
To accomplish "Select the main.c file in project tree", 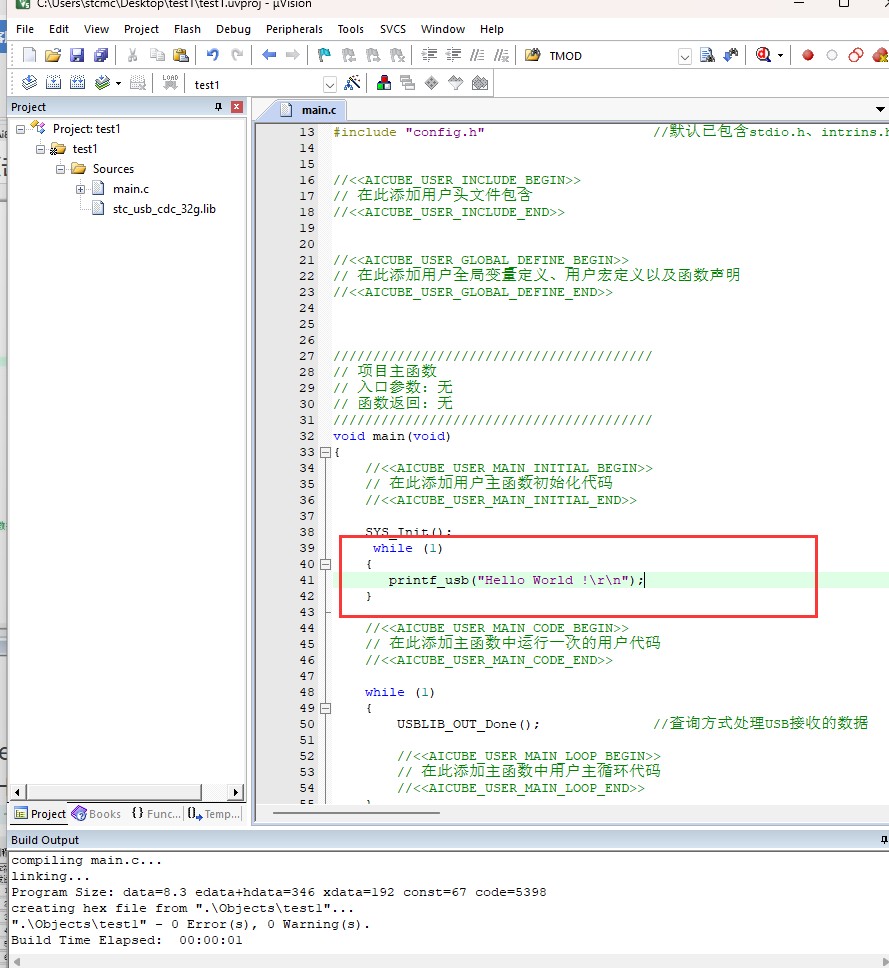I will (x=130, y=190).
